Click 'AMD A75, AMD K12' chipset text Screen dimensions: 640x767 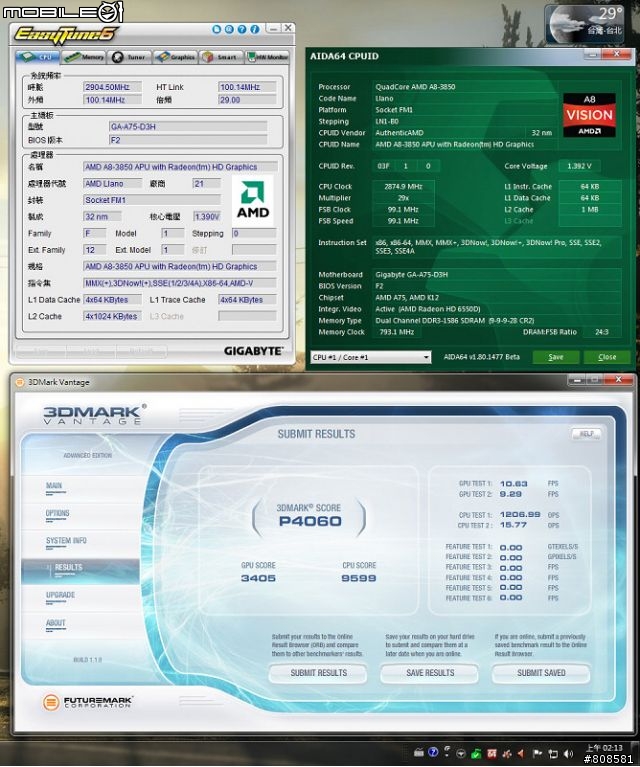pyautogui.click(x=407, y=297)
